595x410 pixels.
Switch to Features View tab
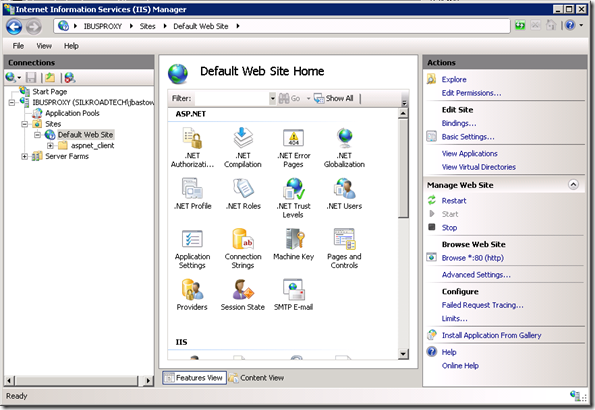tap(195, 378)
